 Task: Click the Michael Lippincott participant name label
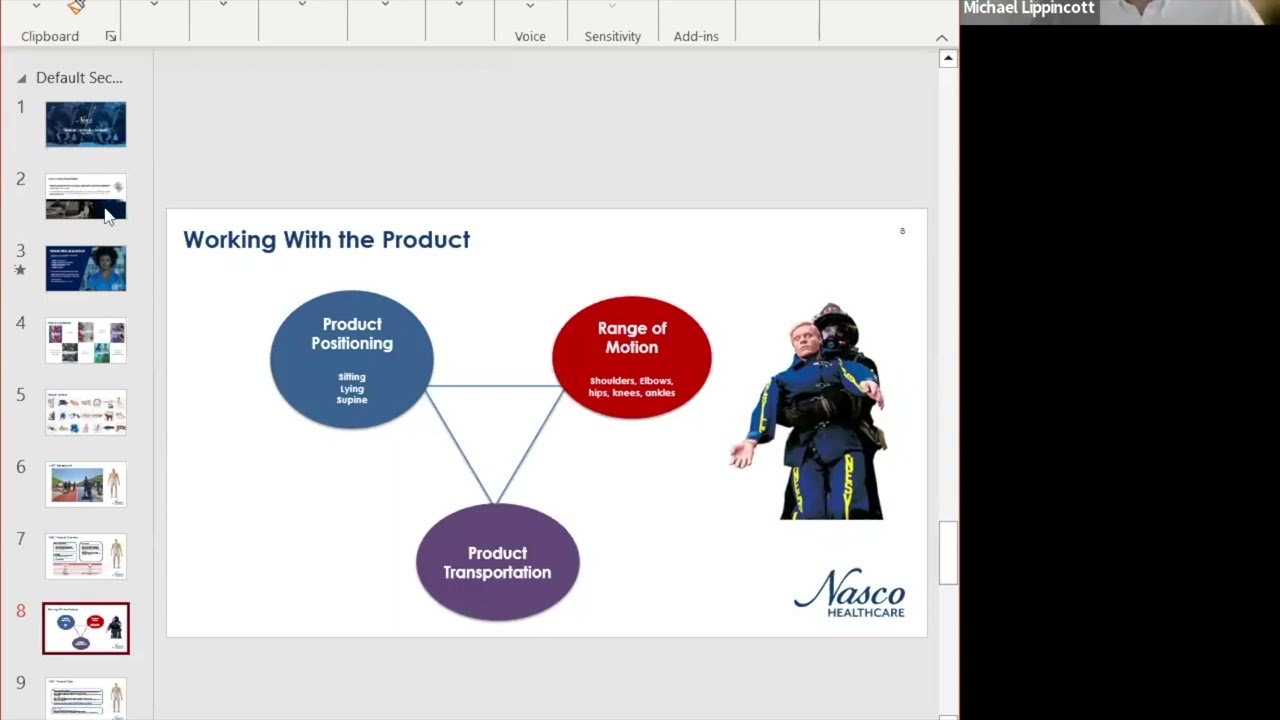coord(1028,8)
